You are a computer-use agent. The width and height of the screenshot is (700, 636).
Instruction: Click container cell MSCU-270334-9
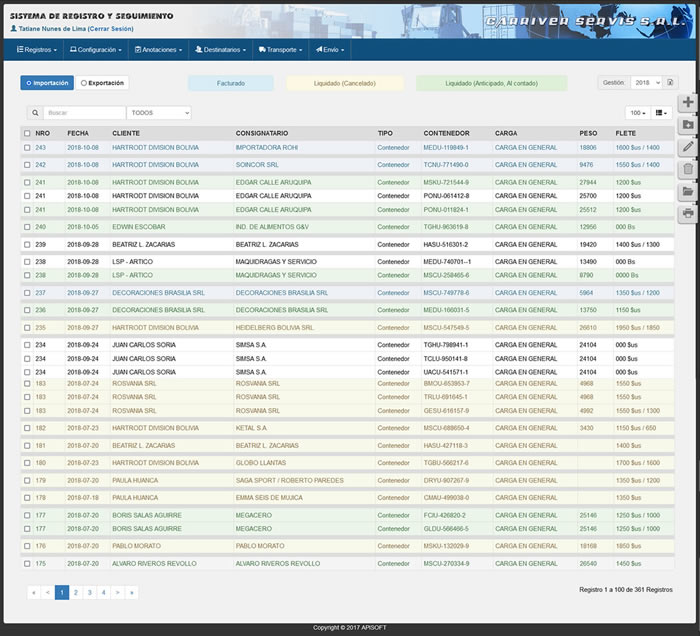click(x=446, y=564)
